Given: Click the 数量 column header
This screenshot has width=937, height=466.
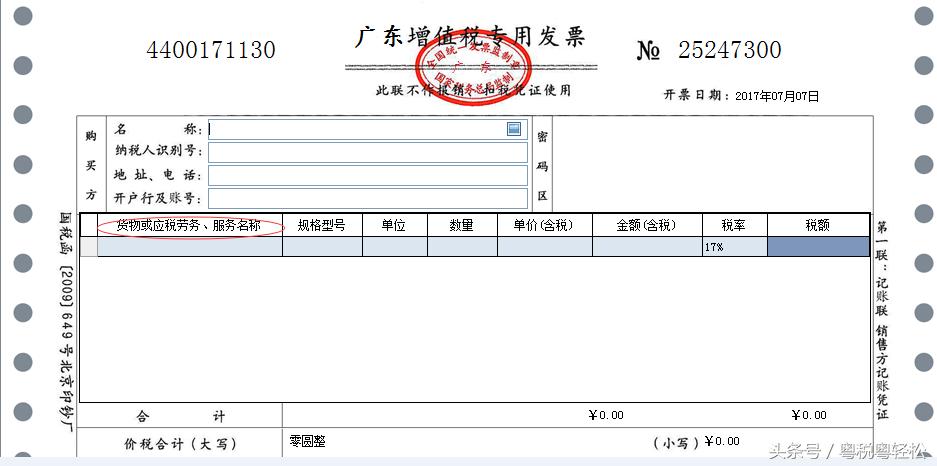Looking at the screenshot, I should 462,225.
